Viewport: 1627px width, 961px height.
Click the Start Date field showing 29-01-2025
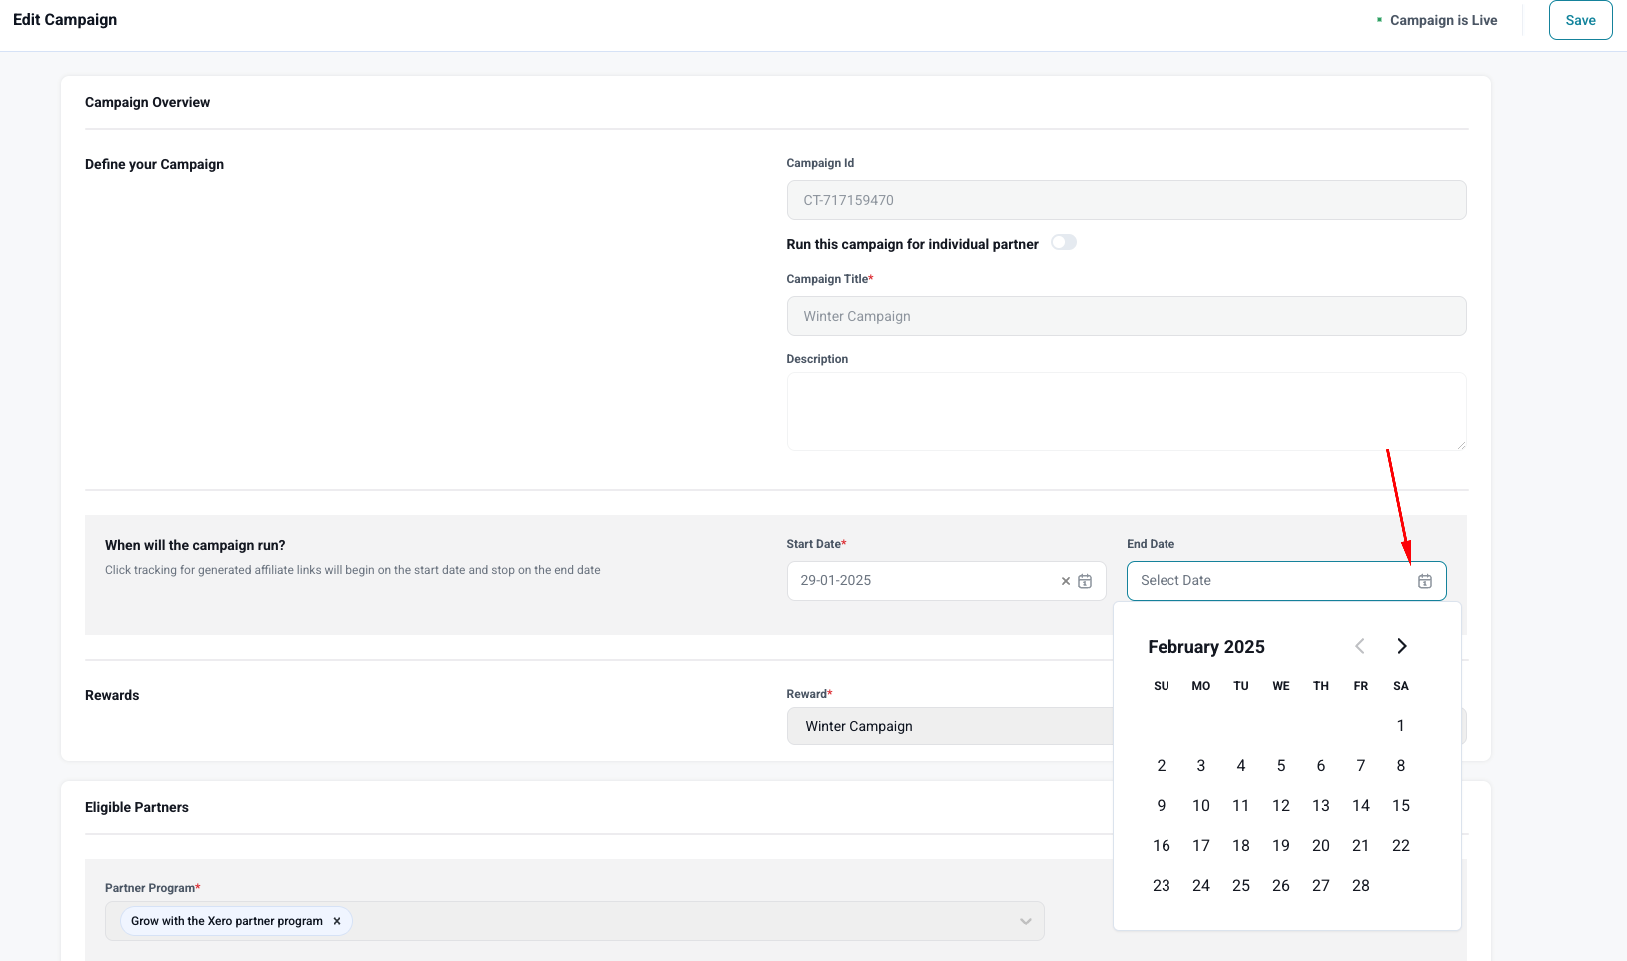[x=920, y=581]
